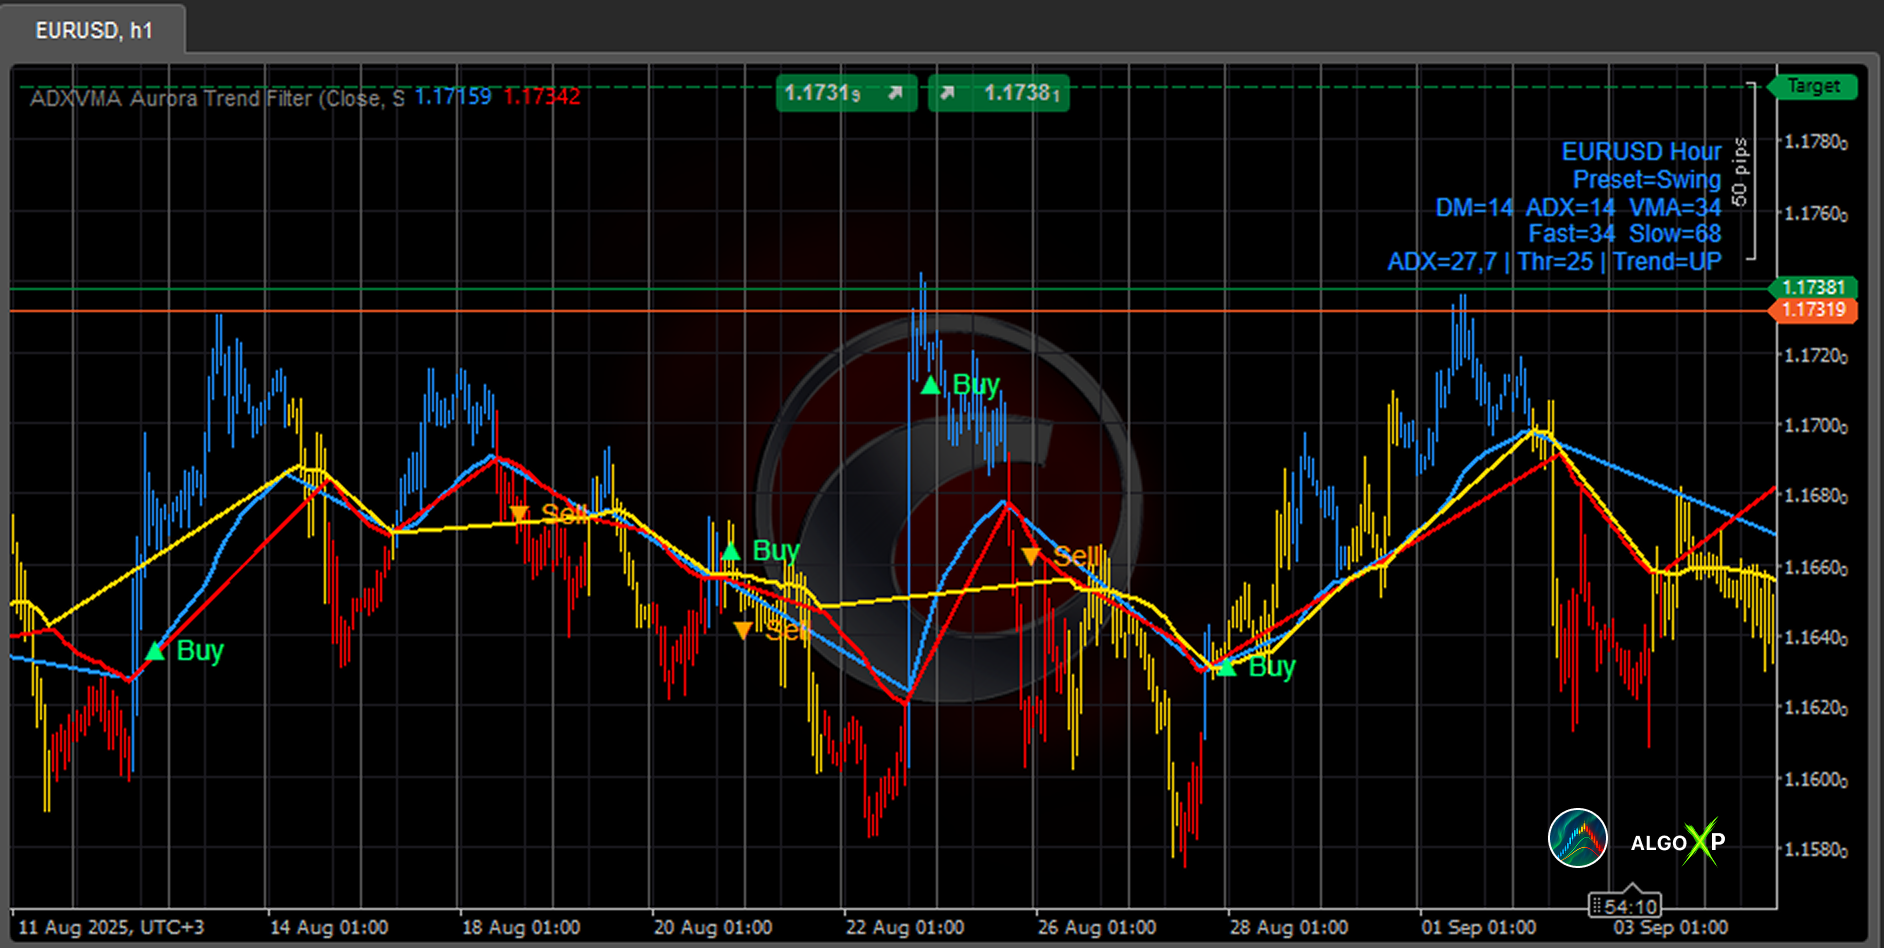Click the 01 Sep 01:00 time axis label
Image resolution: width=1884 pixels, height=948 pixels.
tap(1478, 927)
